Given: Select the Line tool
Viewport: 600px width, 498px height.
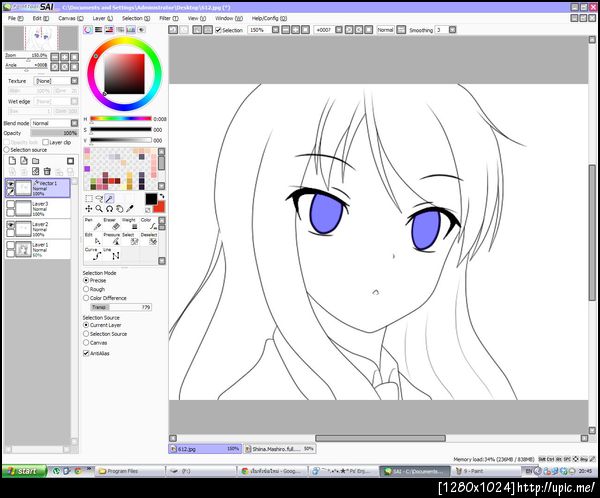Looking at the screenshot, I should (x=112, y=254).
